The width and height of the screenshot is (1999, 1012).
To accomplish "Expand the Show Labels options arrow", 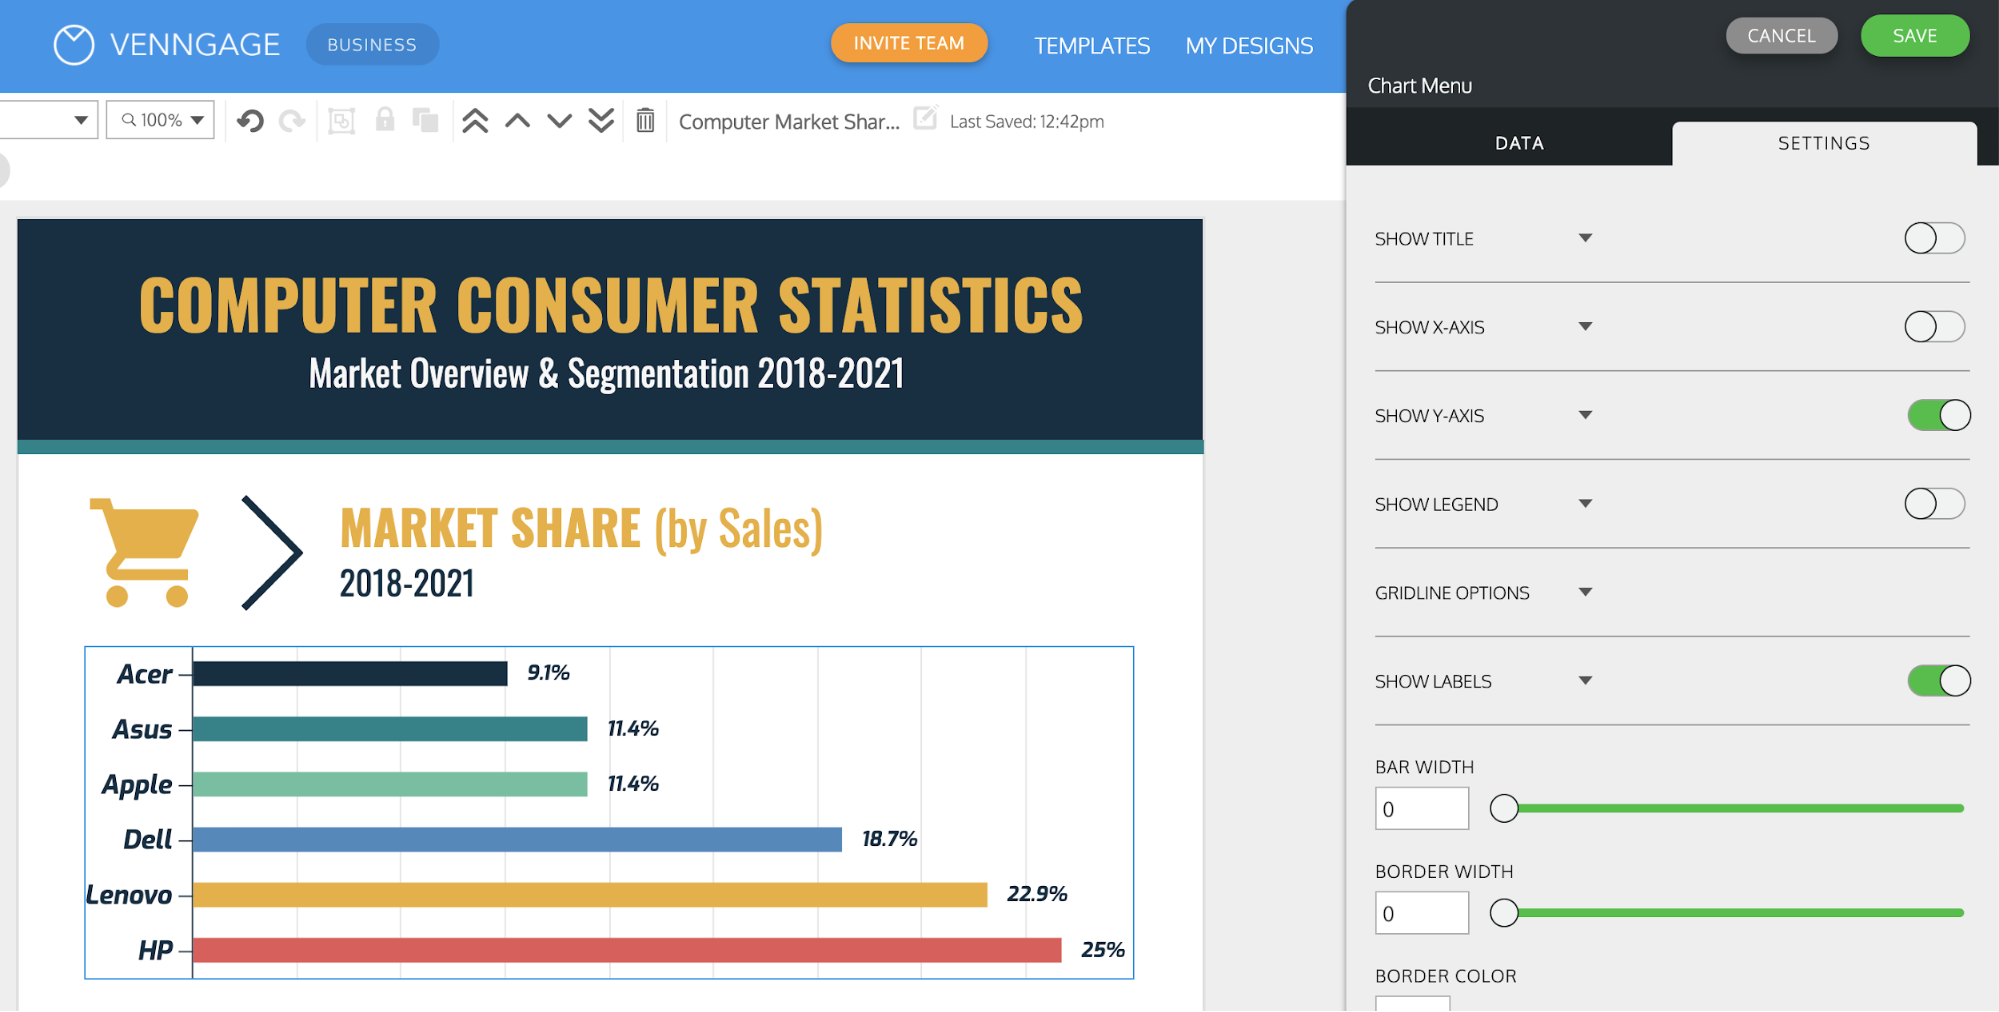I will [x=1585, y=680].
